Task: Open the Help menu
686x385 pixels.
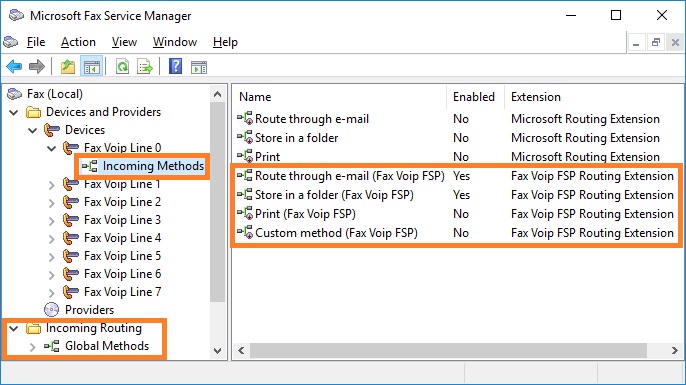Action: [x=225, y=42]
